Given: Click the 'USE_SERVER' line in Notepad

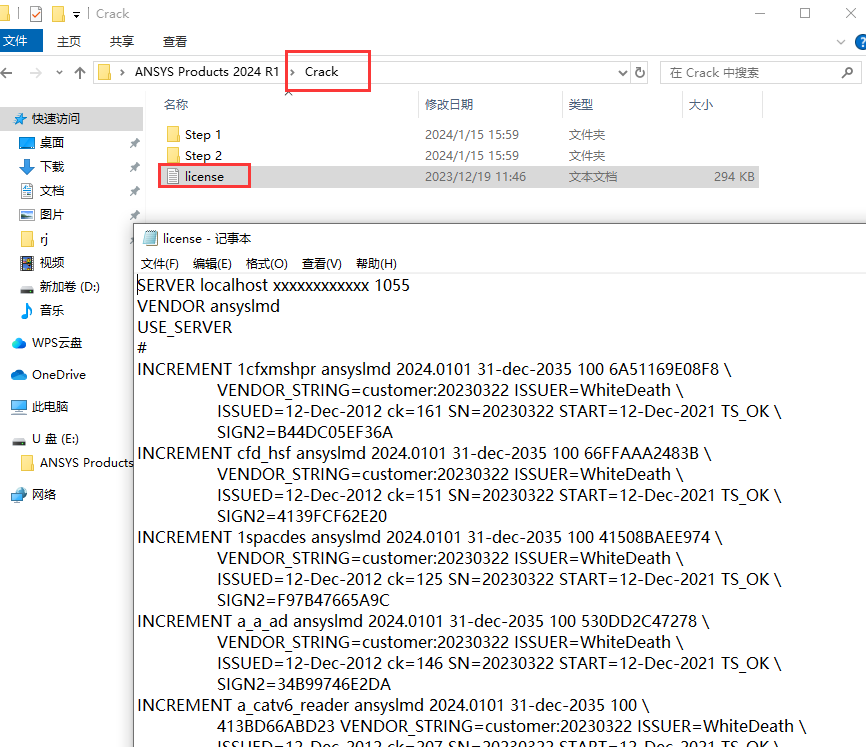Looking at the screenshot, I should [184, 327].
